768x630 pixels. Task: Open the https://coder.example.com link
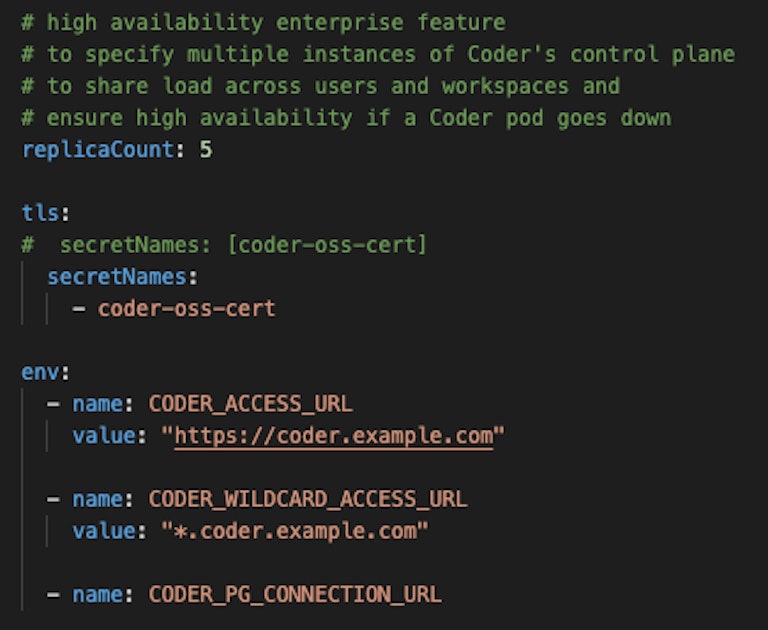coord(334,436)
